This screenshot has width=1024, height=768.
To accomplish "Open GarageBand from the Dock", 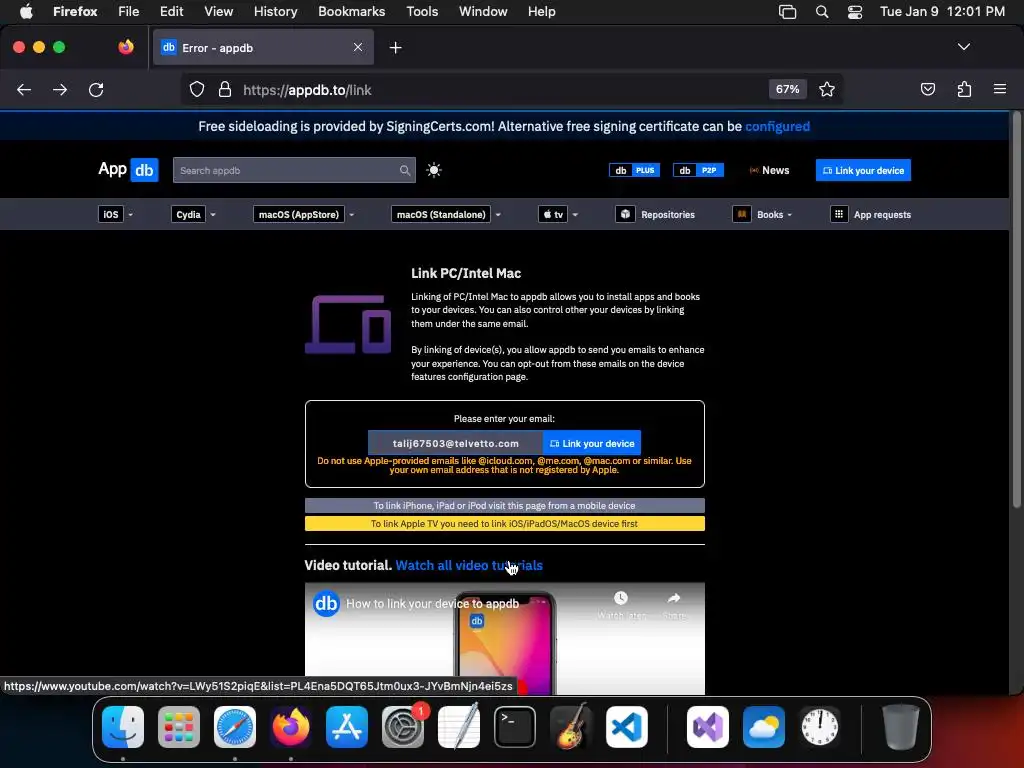I will [571, 727].
